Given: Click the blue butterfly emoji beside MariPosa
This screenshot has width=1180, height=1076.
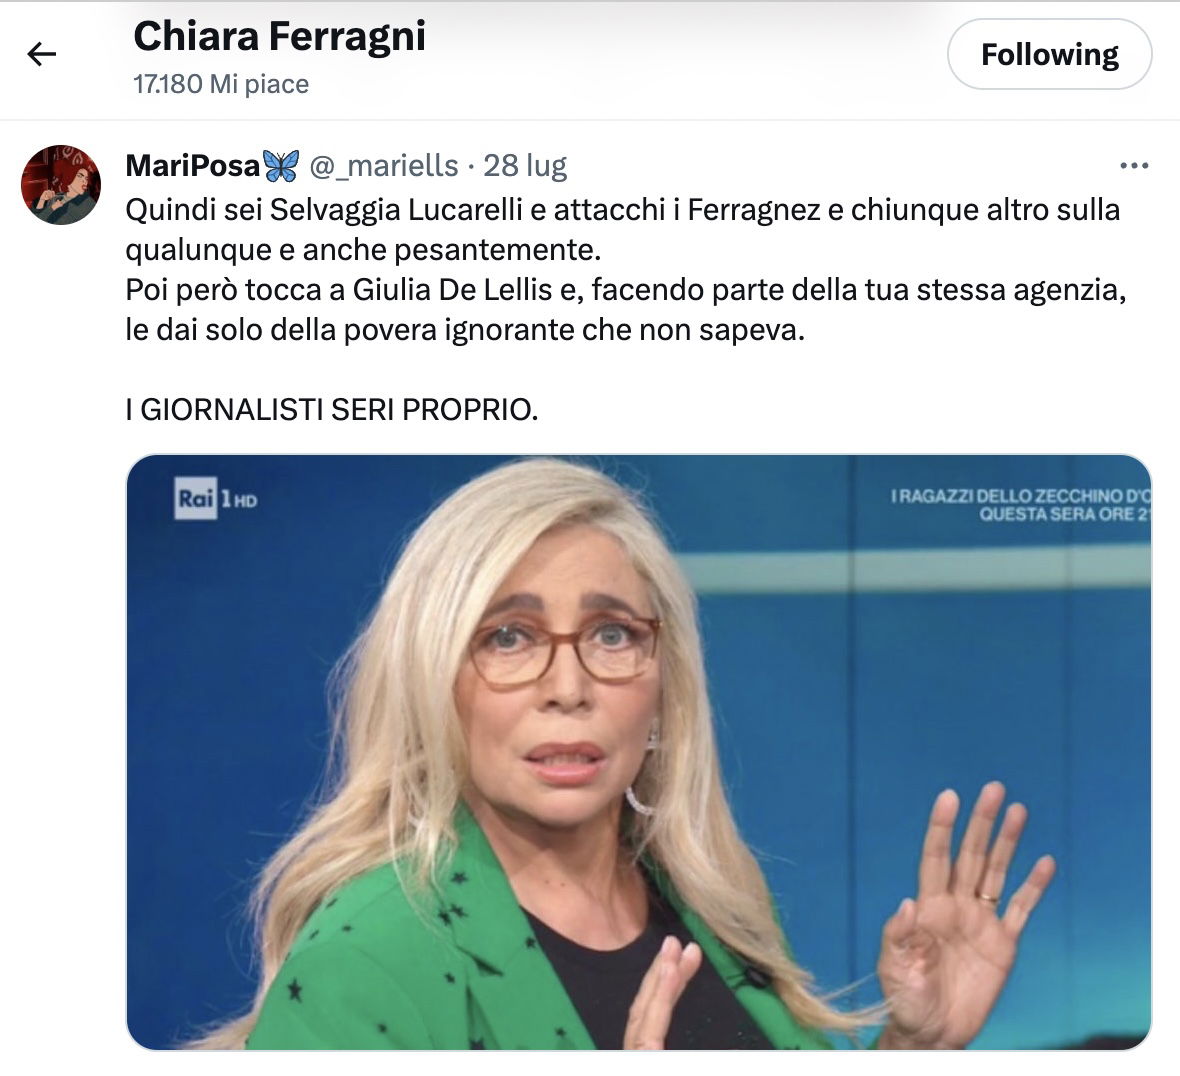Looking at the screenshot, I should pos(281,166).
